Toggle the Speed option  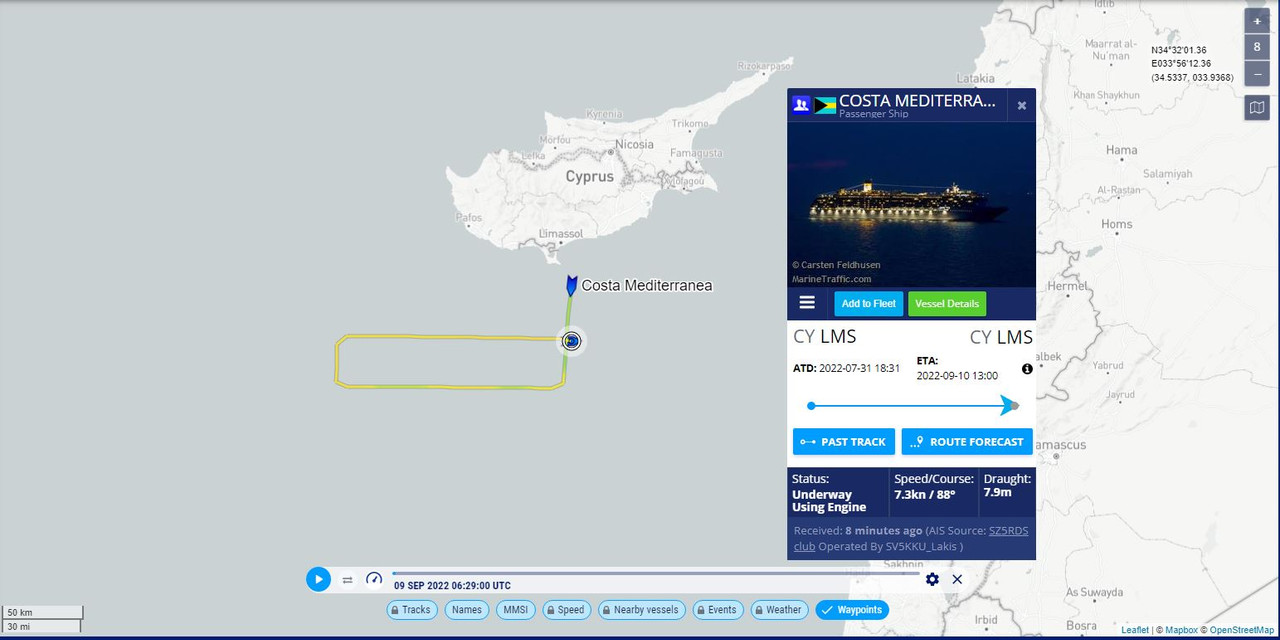point(567,610)
